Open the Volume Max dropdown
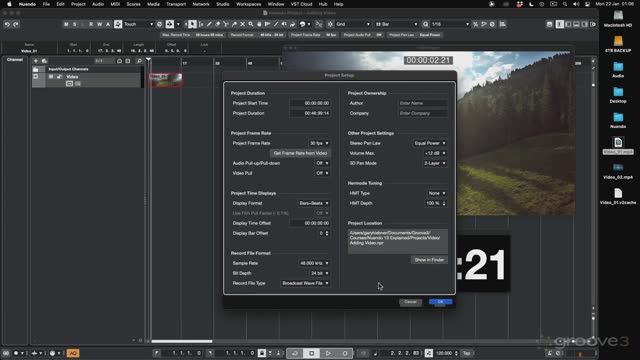The width and height of the screenshot is (640, 360). coord(435,153)
